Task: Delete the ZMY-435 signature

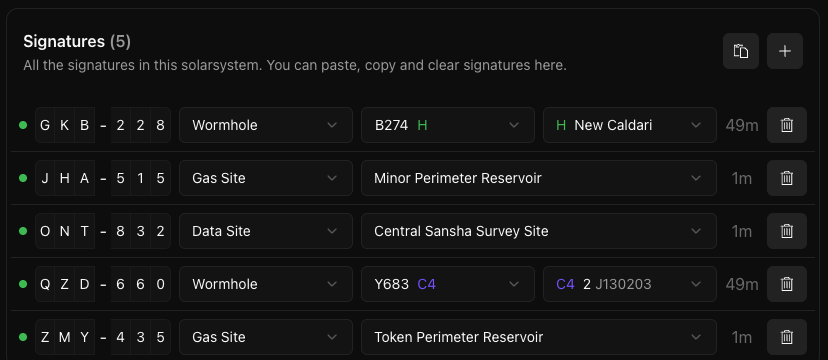Action: point(787,337)
